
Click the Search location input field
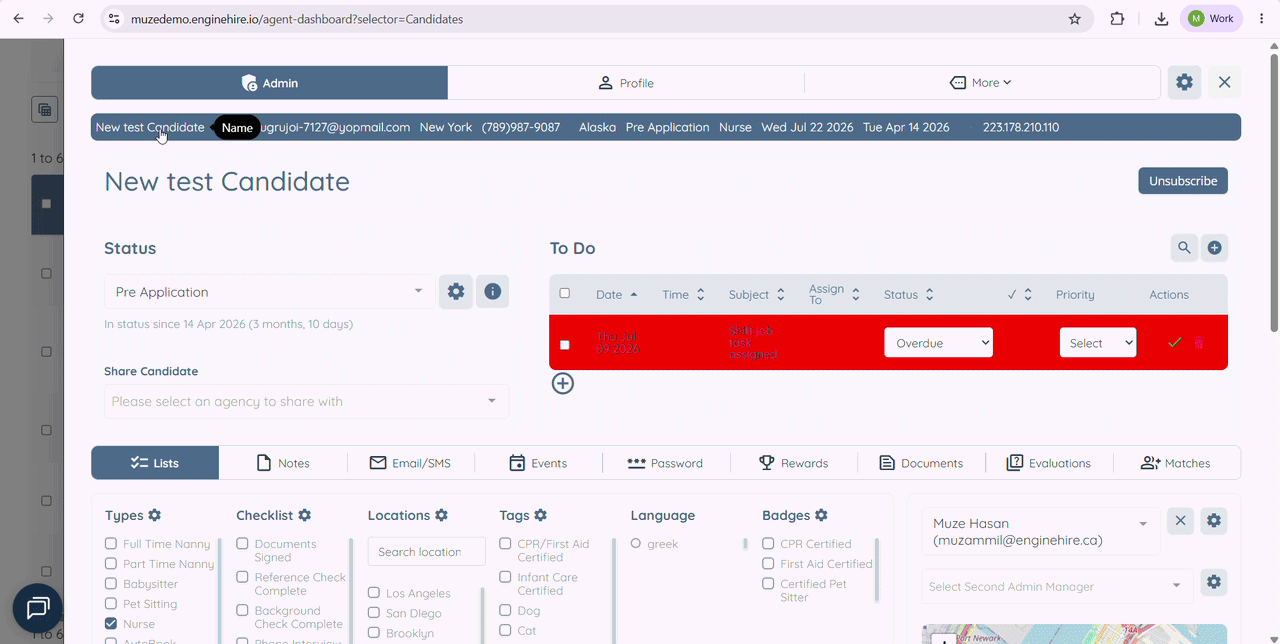click(x=426, y=552)
